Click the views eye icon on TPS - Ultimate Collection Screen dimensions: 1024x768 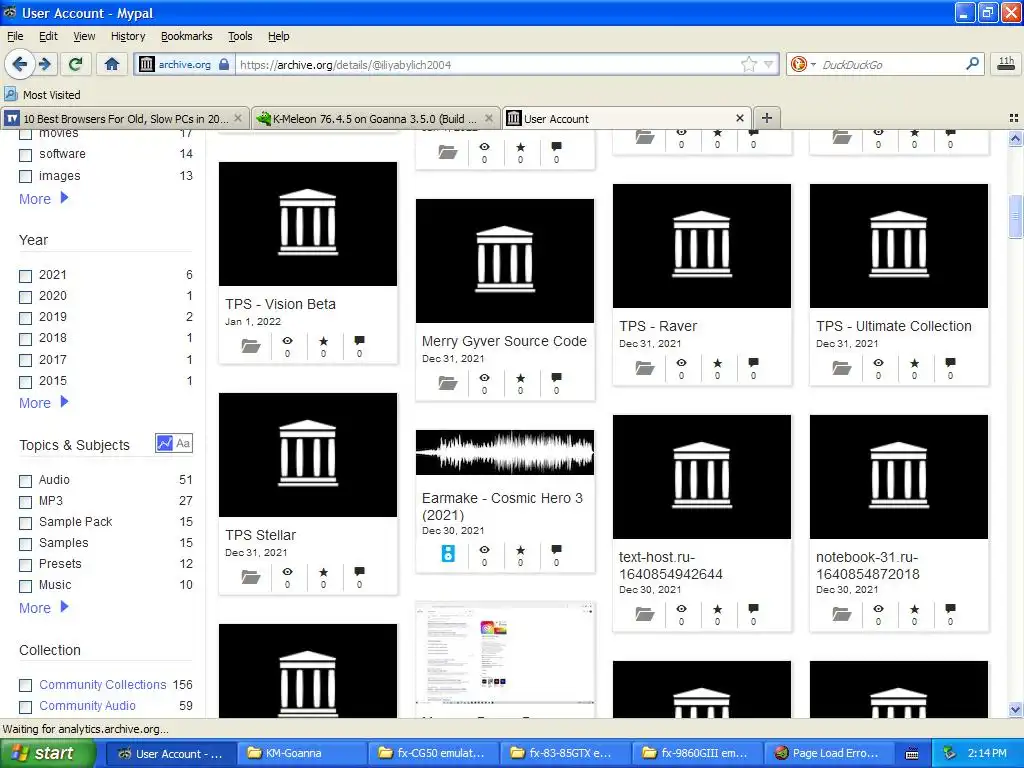tap(878, 363)
